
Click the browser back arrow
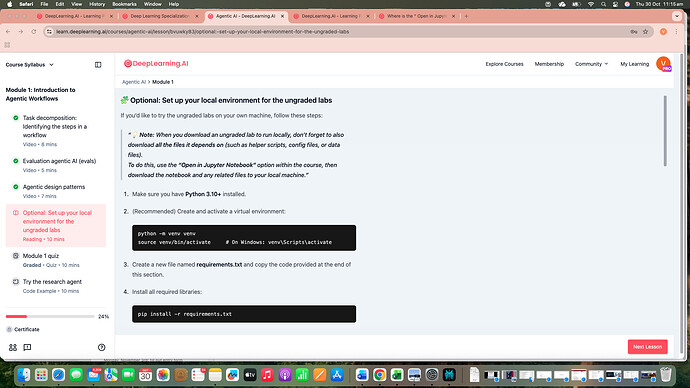coord(8,32)
